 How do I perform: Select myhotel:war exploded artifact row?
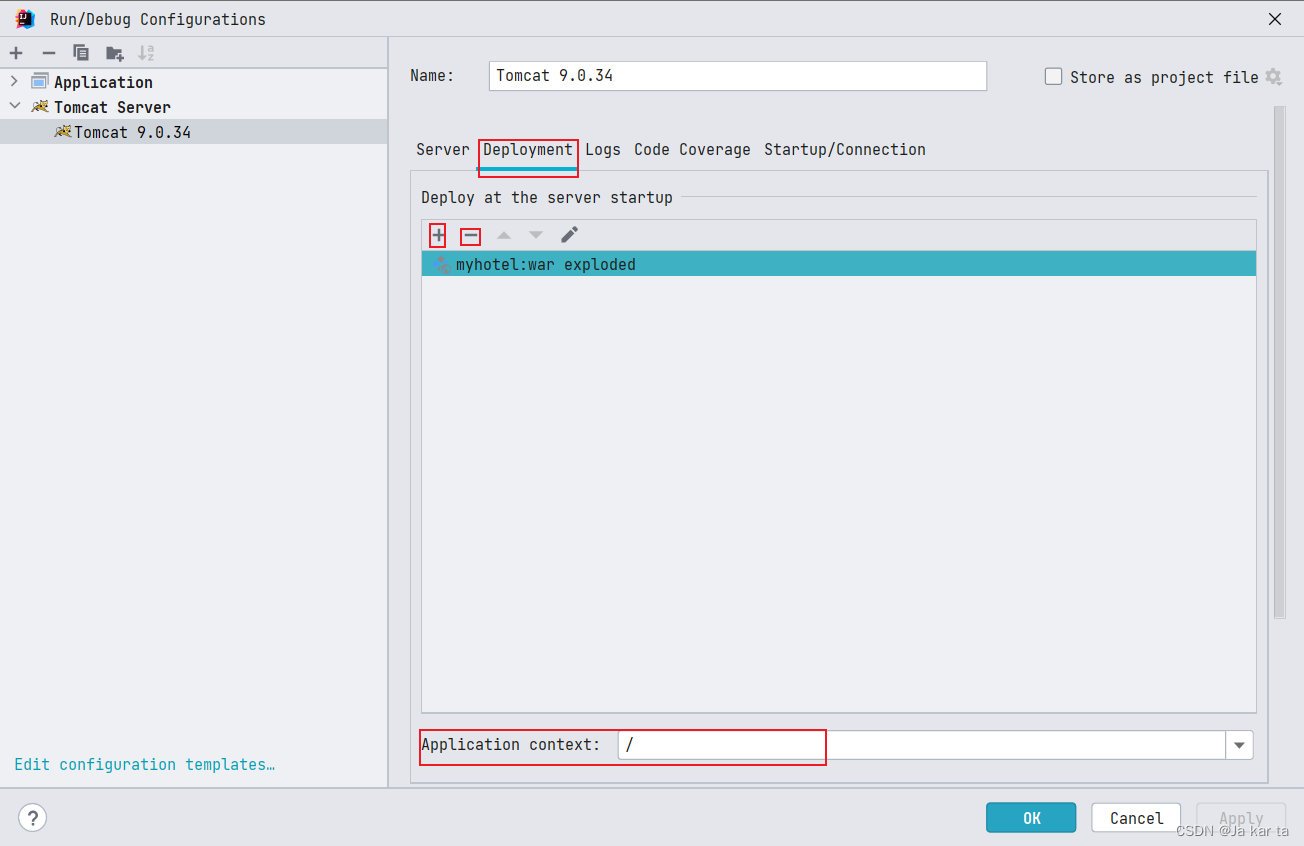coord(838,264)
